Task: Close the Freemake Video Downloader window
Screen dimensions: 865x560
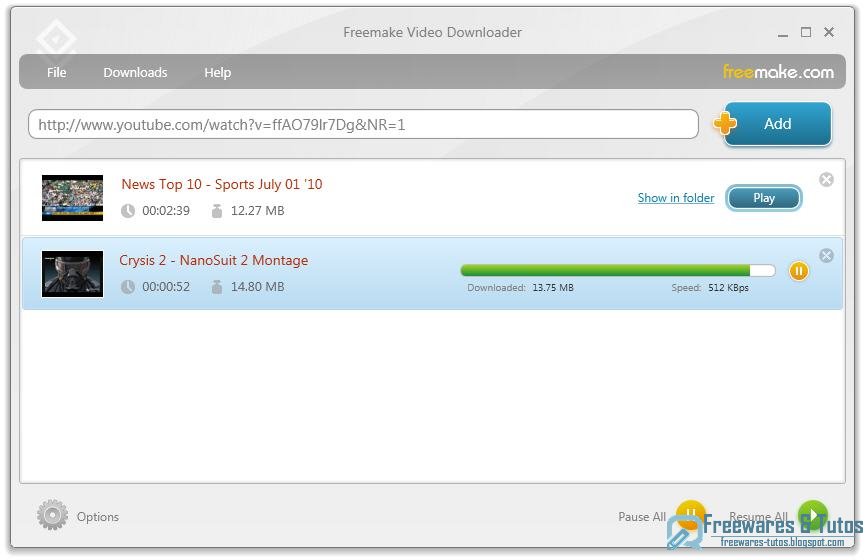Action: (829, 32)
